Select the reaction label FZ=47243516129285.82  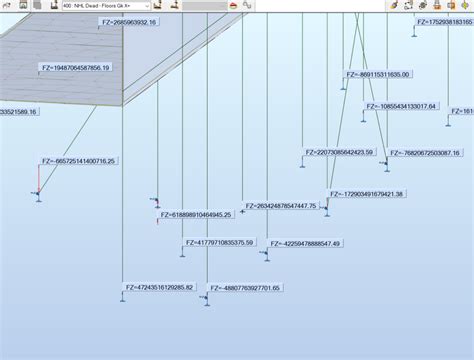tap(159, 287)
